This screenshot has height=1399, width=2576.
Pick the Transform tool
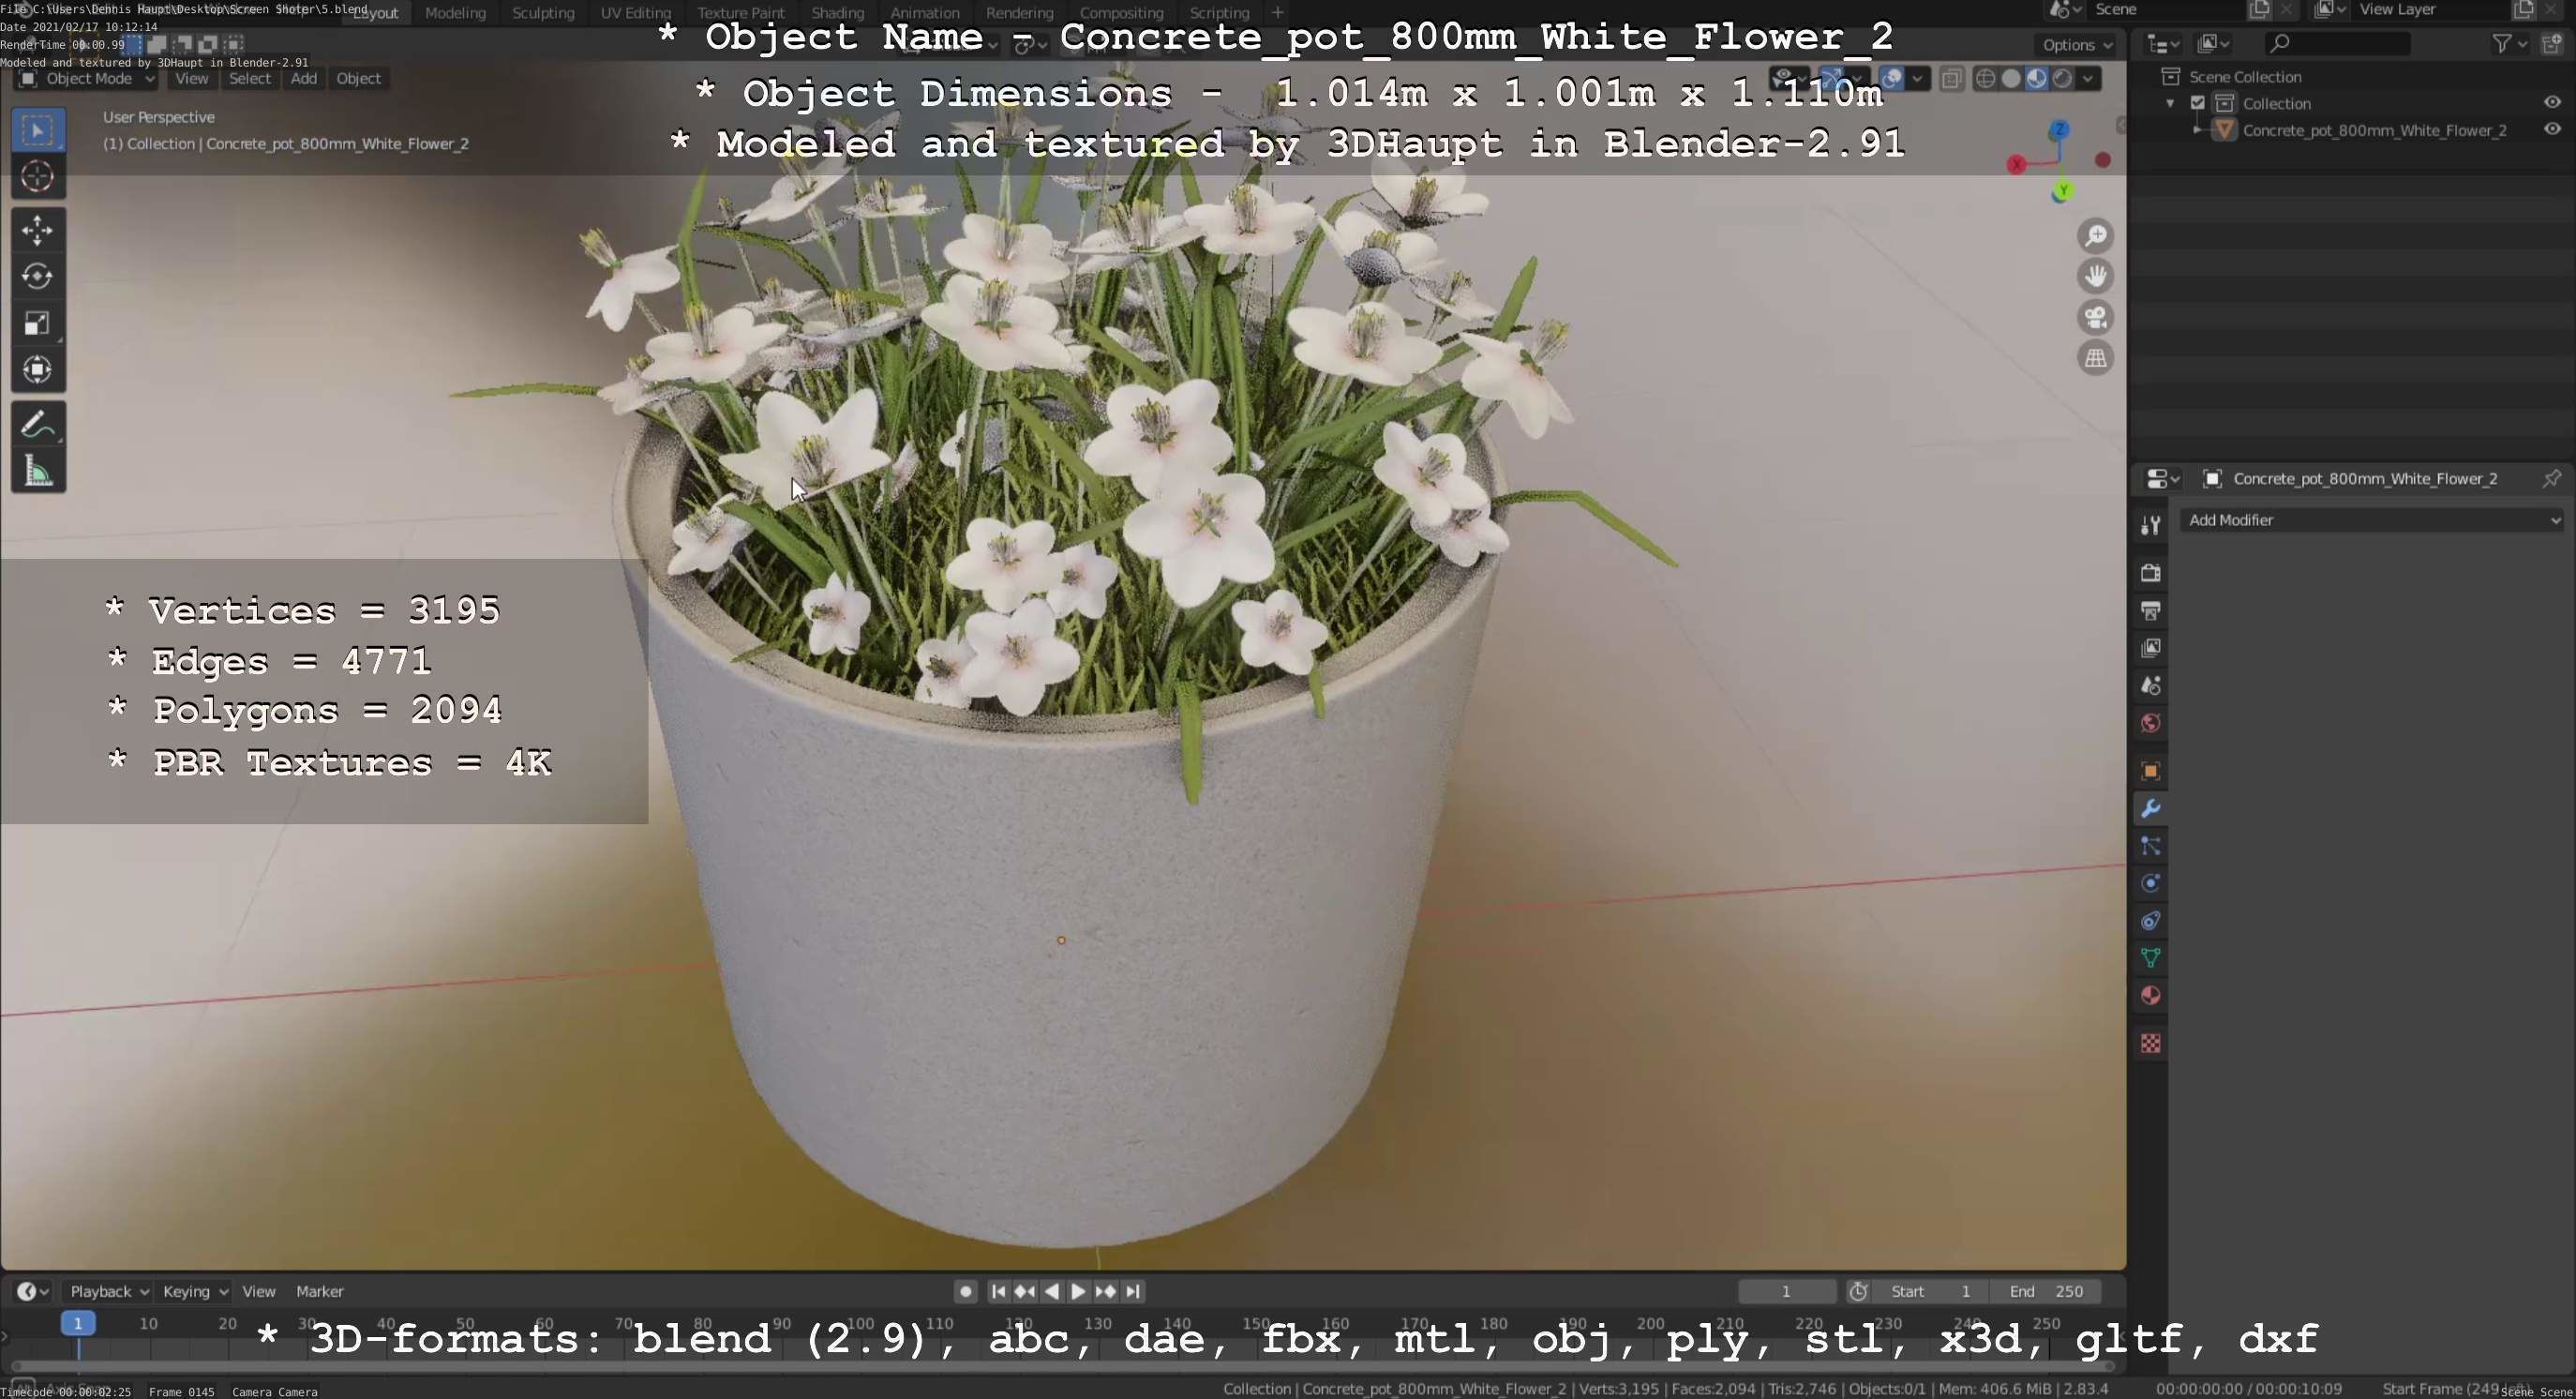pos(38,370)
